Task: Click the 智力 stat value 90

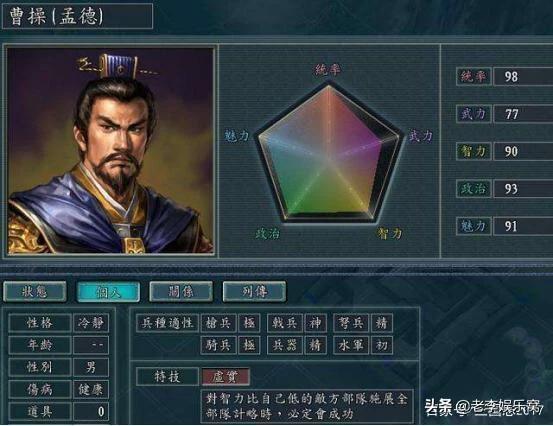Action: click(523, 151)
